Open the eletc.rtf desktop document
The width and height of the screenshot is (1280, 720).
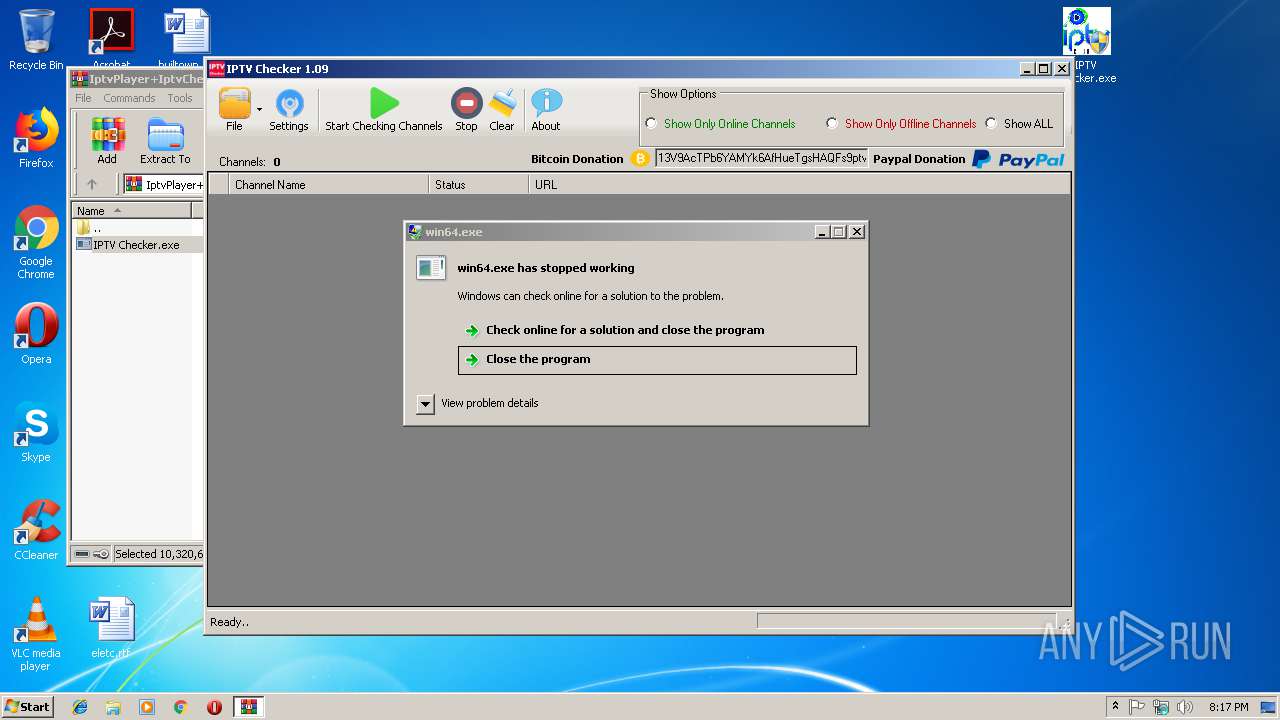click(111, 628)
